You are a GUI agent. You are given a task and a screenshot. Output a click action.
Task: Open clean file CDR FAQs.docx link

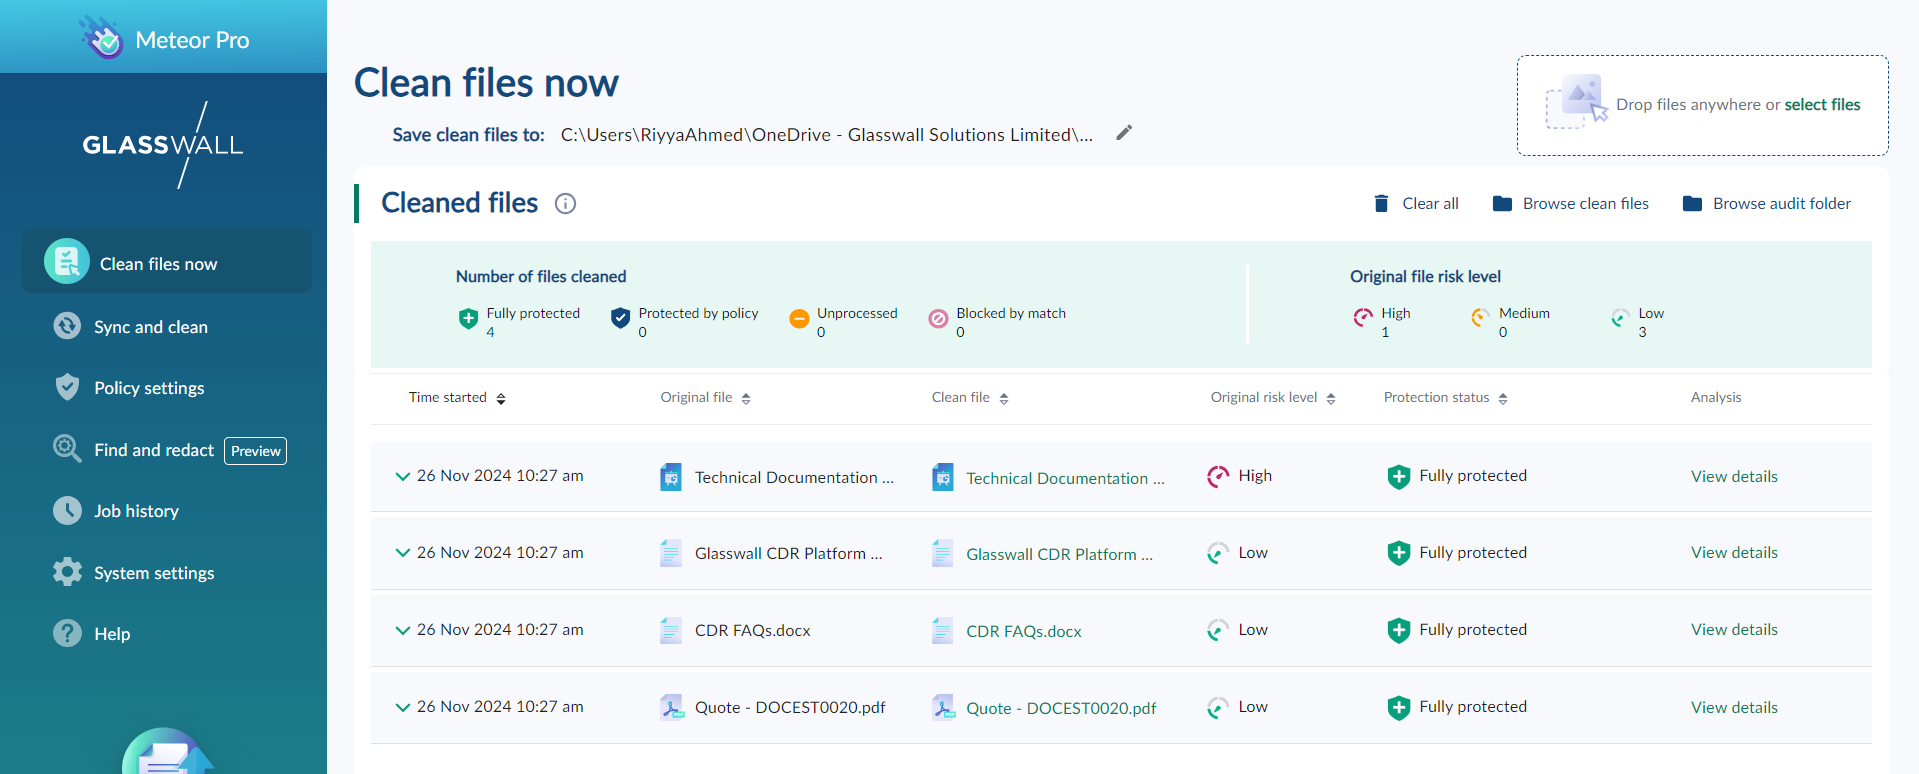[x=1024, y=631]
